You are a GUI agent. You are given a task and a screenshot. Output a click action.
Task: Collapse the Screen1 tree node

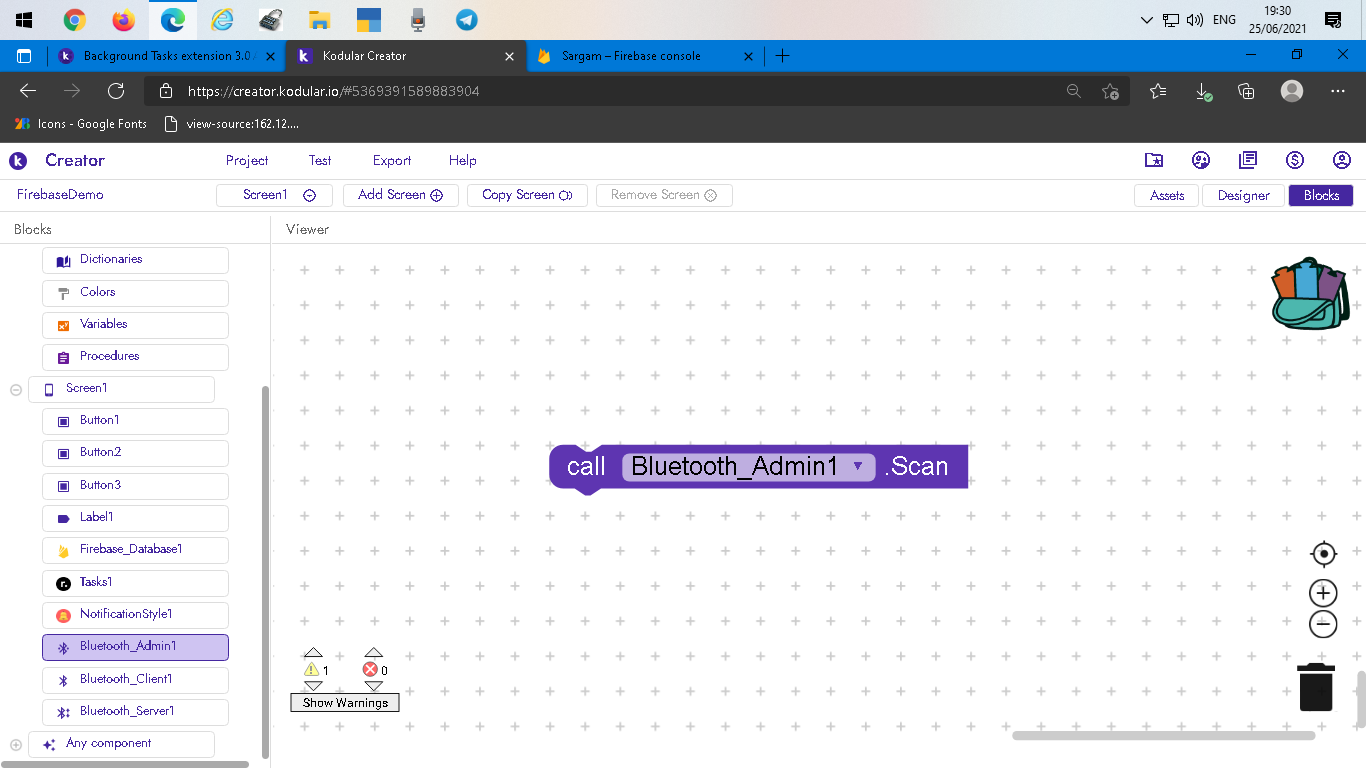(x=16, y=390)
